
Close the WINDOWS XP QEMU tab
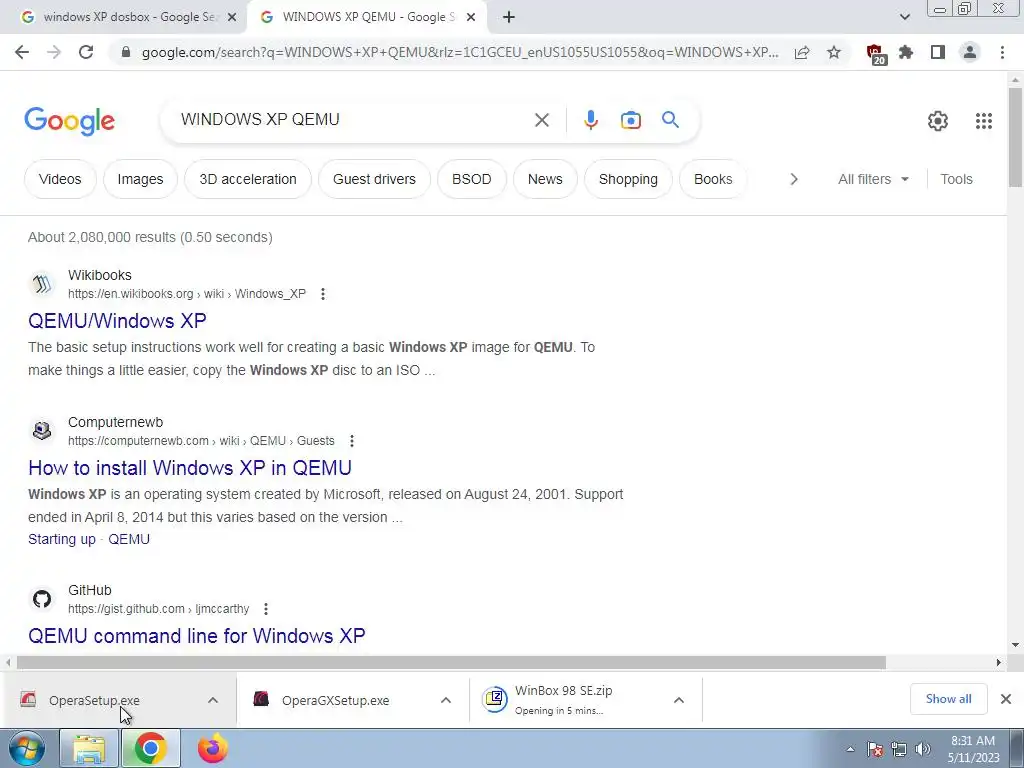[x=471, y=18]
